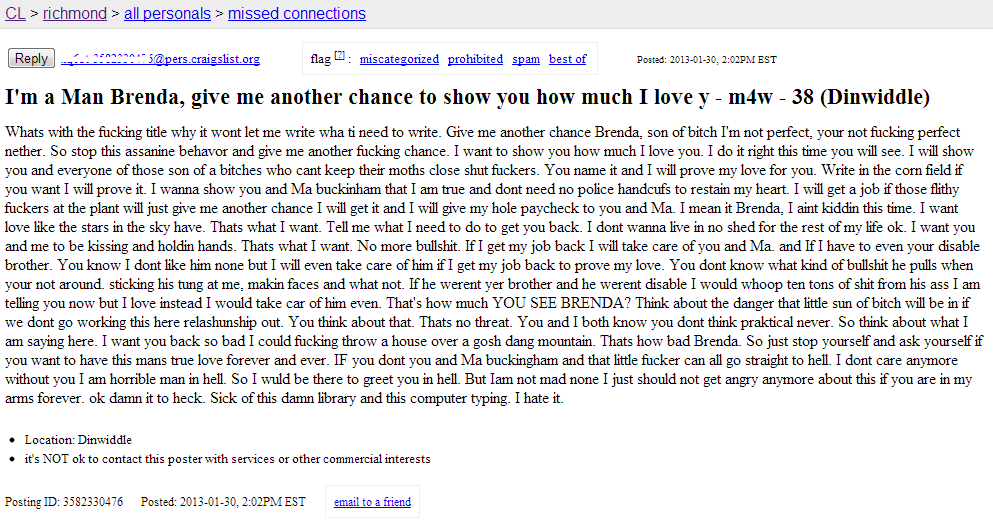Click the Reply button
993x531 pixels.
(x=31, y=58)
